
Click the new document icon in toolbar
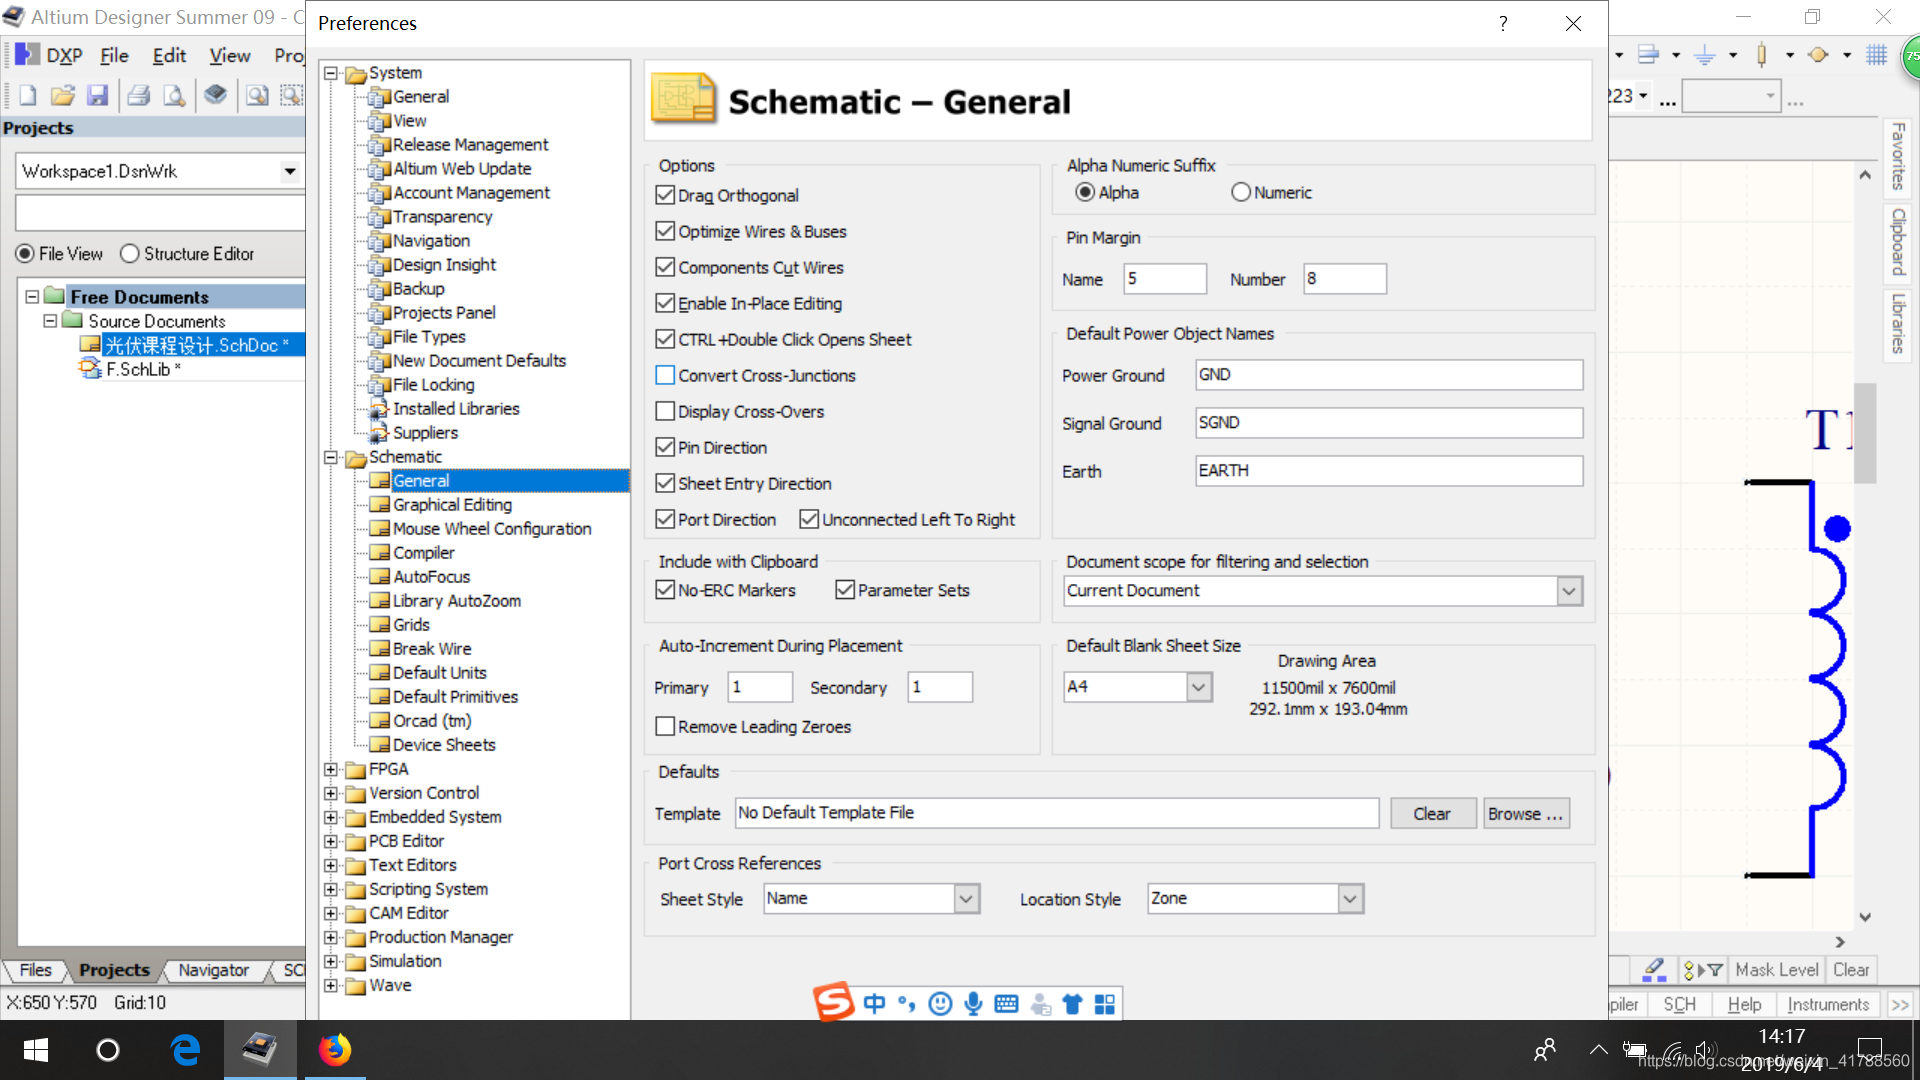28,95
